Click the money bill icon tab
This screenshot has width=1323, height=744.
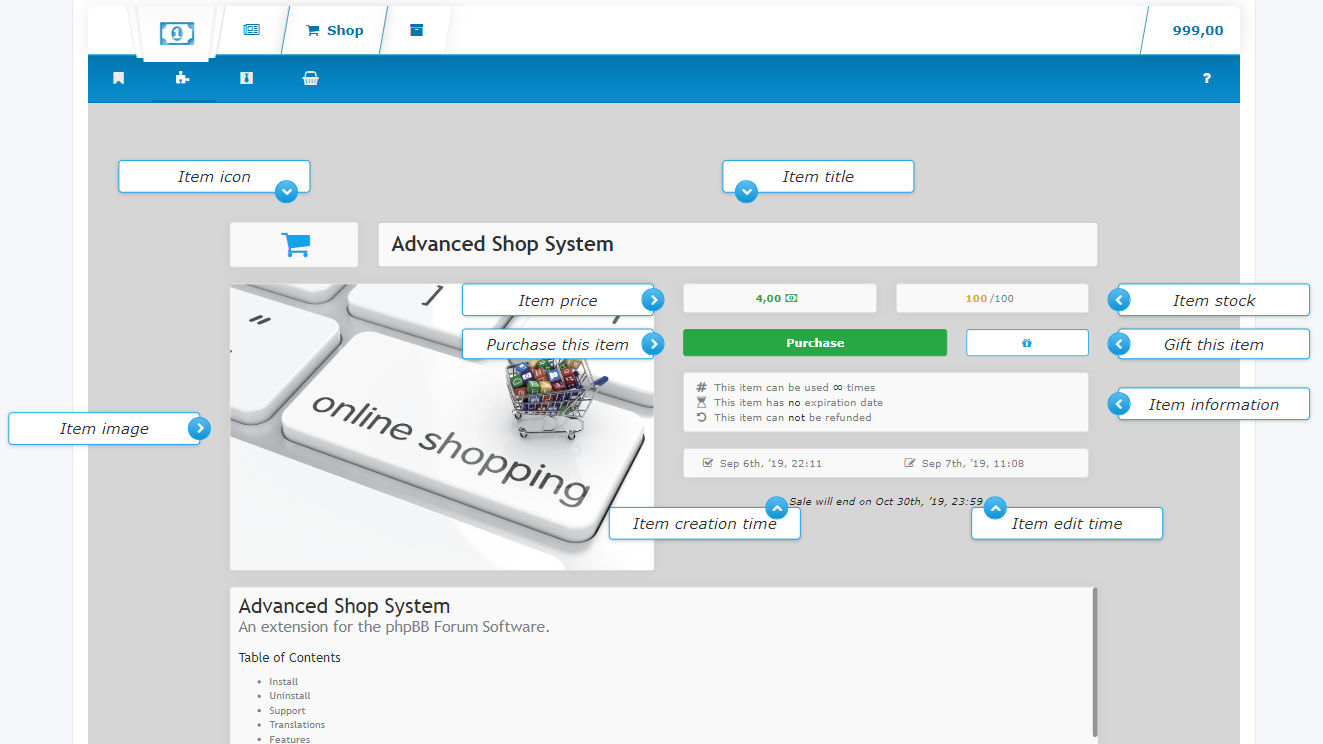[x=177, y=33]
